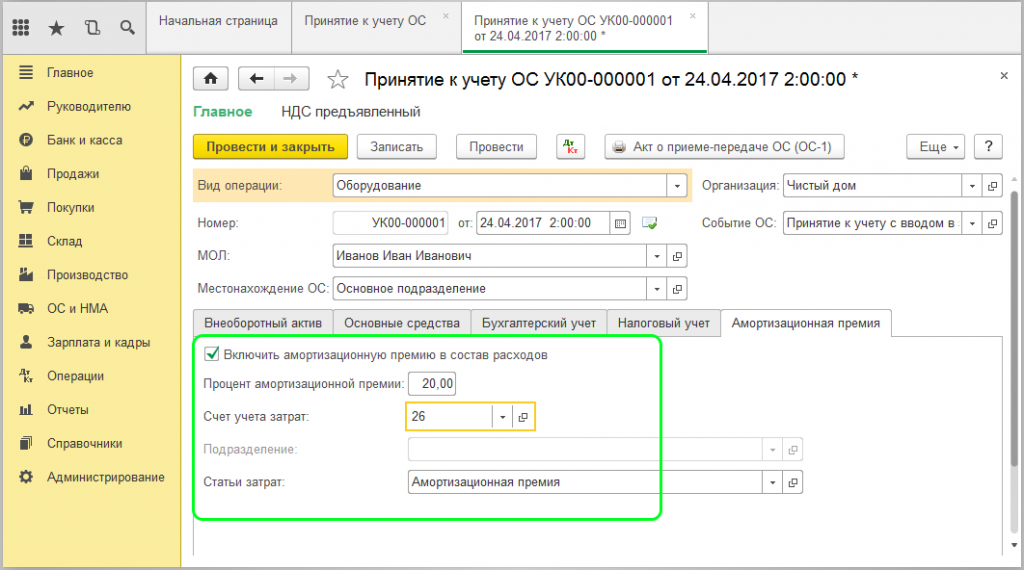Screen dimensions: 1024x570
Task: Add document to favorites with star icon
Action: pyautogui.click(x=338, y=80)
